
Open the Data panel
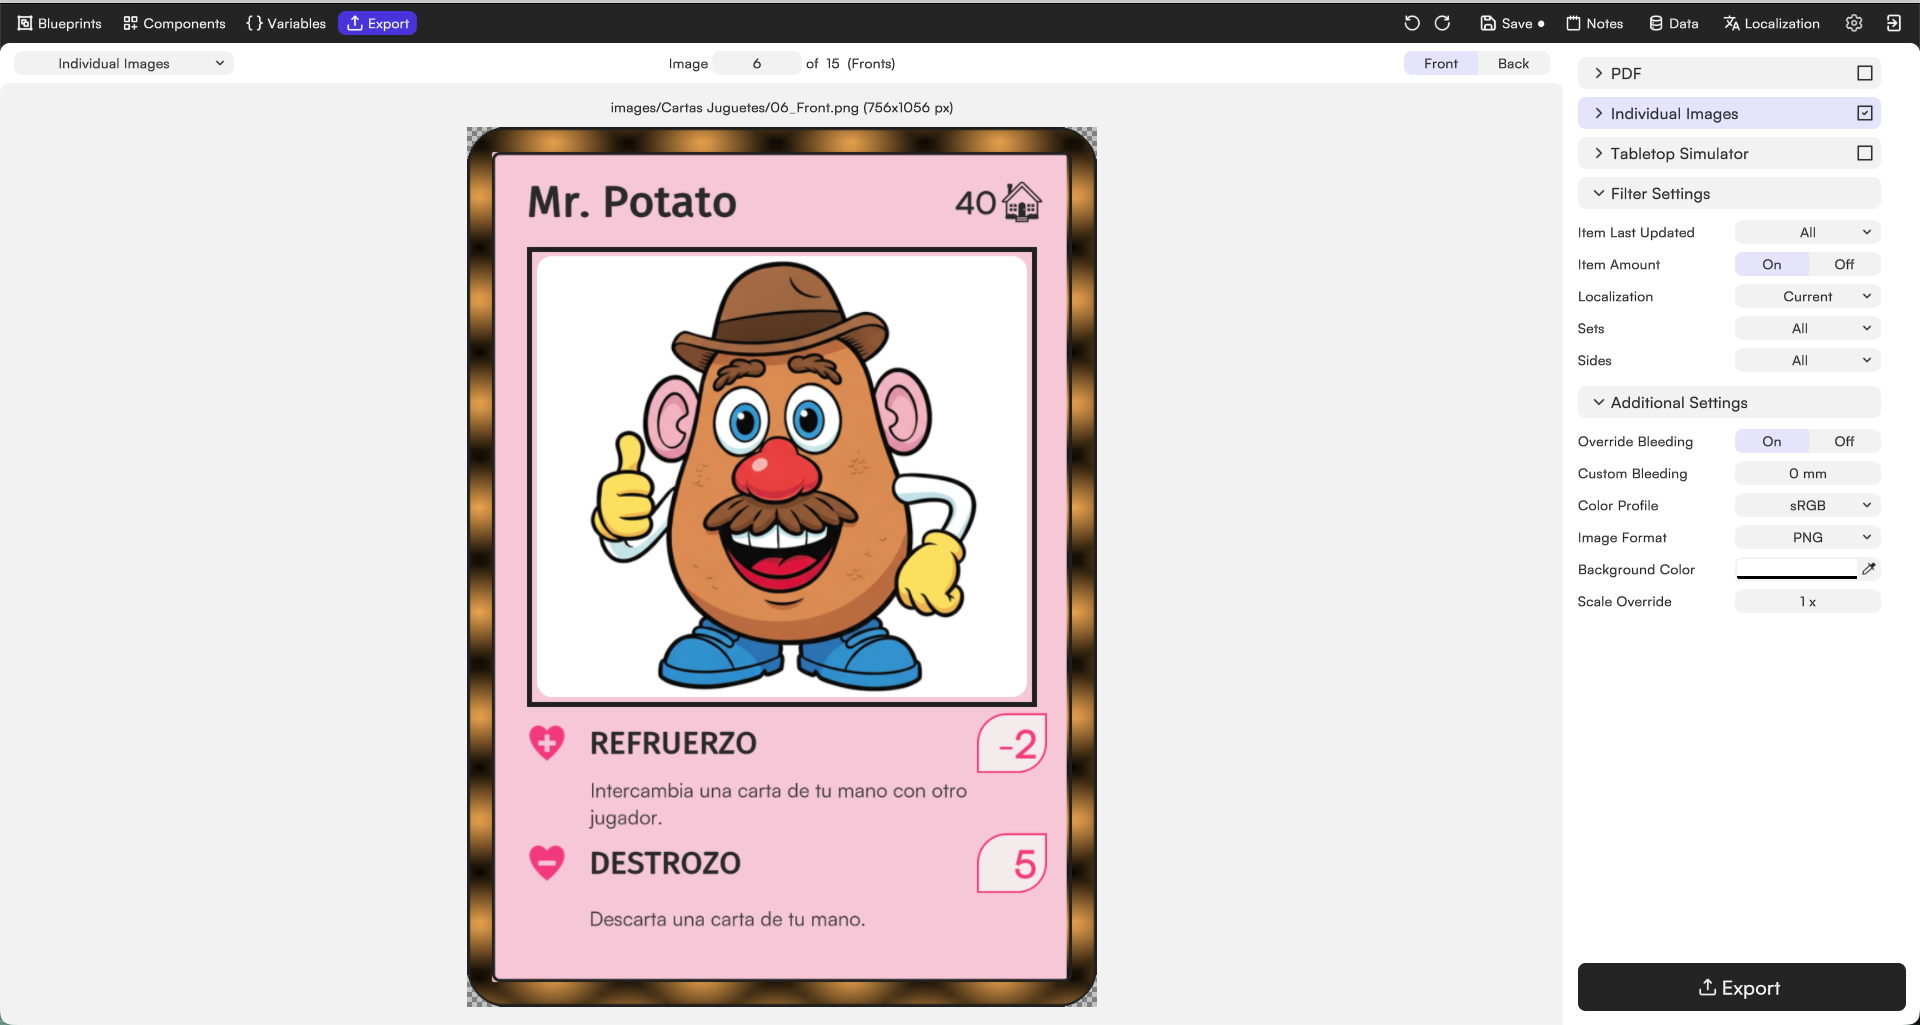click(x=1674, y=23)
